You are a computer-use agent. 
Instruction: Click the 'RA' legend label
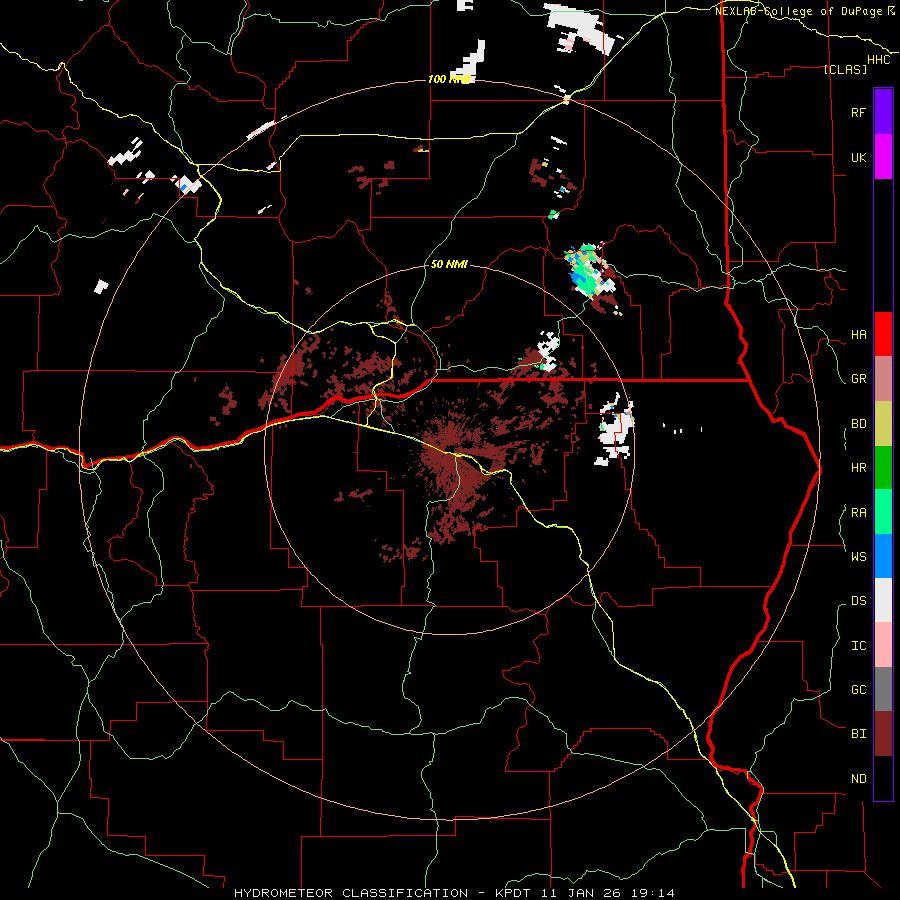click(x=858, y=513)
